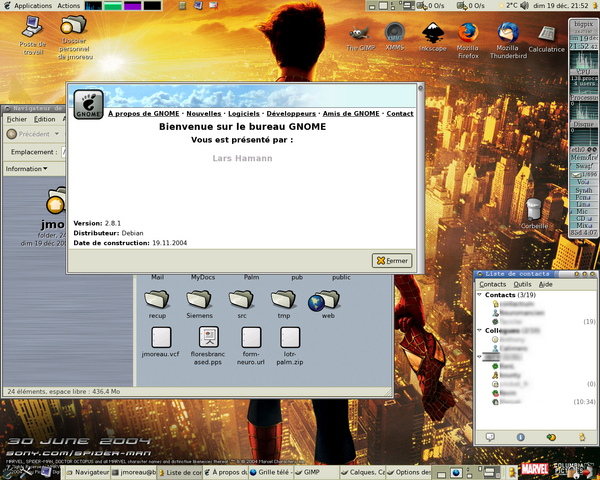Follow the Logiciels link
This screenshot has height=480, width=600.
click(244, 114)
